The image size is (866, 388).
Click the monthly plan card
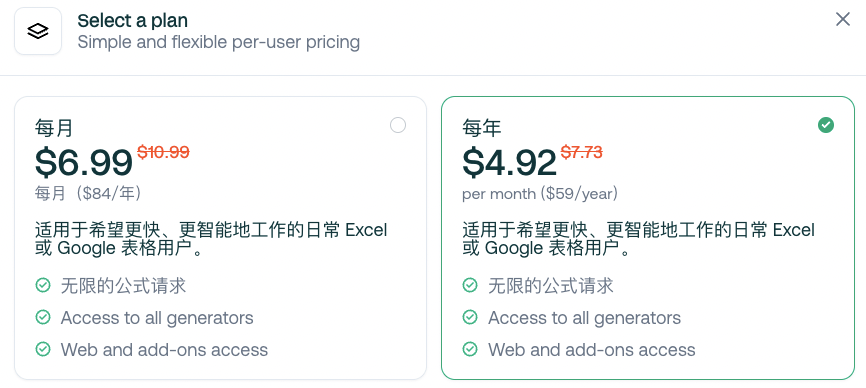pos(220,238)
